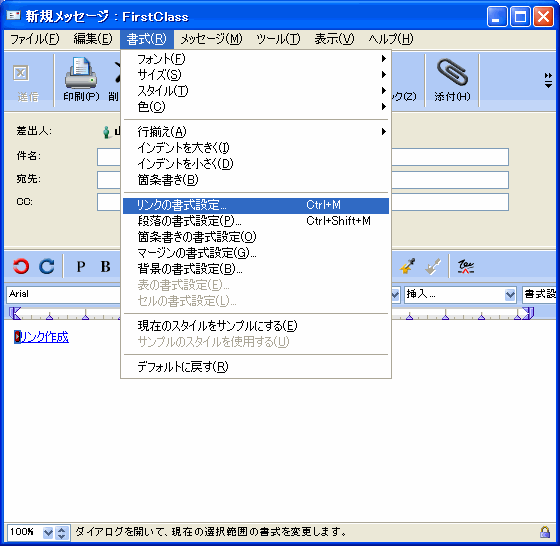Click into the 件名 subject field
This screenshot has height=546, width=560.
302,157
